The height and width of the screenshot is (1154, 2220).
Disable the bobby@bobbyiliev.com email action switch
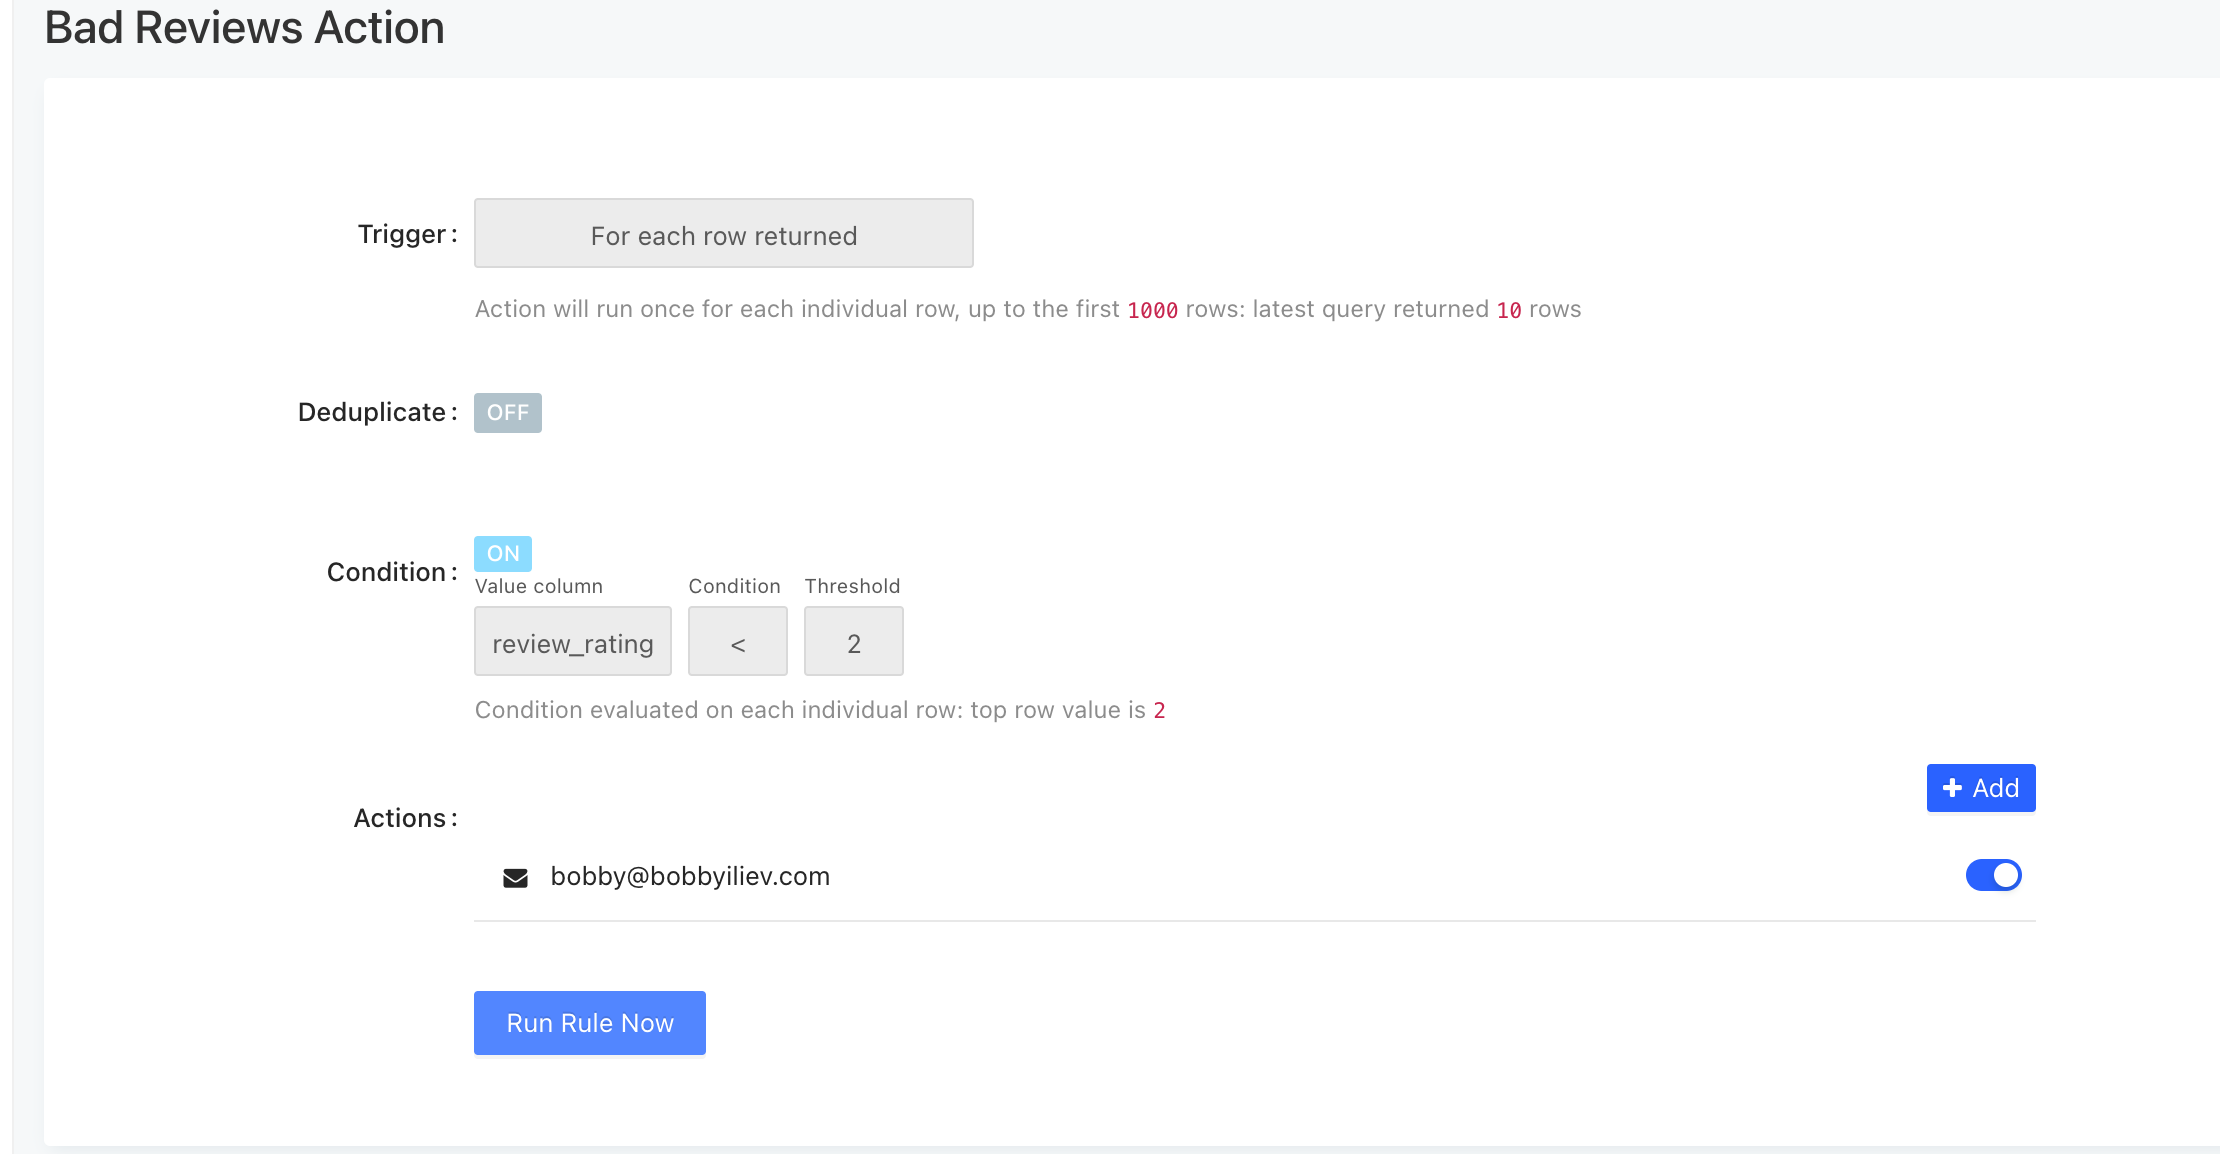1993,875
